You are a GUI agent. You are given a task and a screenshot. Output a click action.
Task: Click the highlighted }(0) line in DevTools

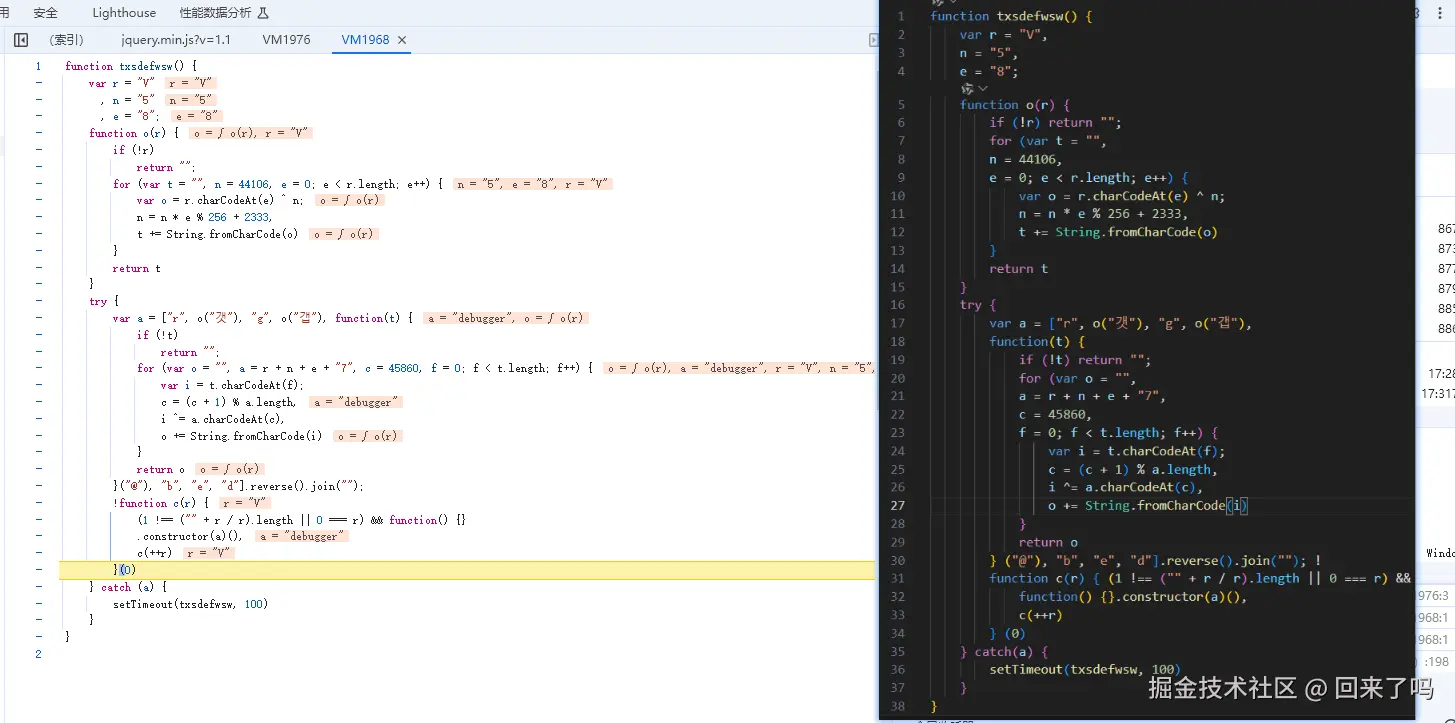coord(466,570)
